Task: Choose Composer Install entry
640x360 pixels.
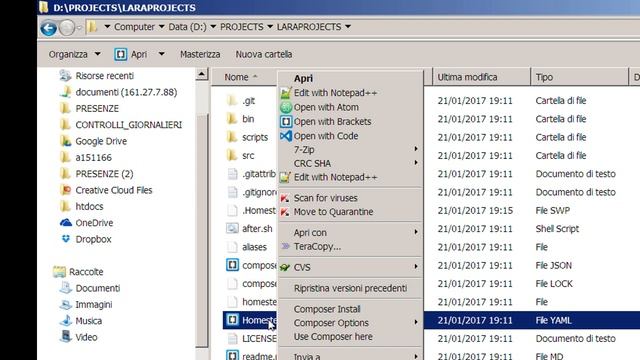Action: click(351, 309)
